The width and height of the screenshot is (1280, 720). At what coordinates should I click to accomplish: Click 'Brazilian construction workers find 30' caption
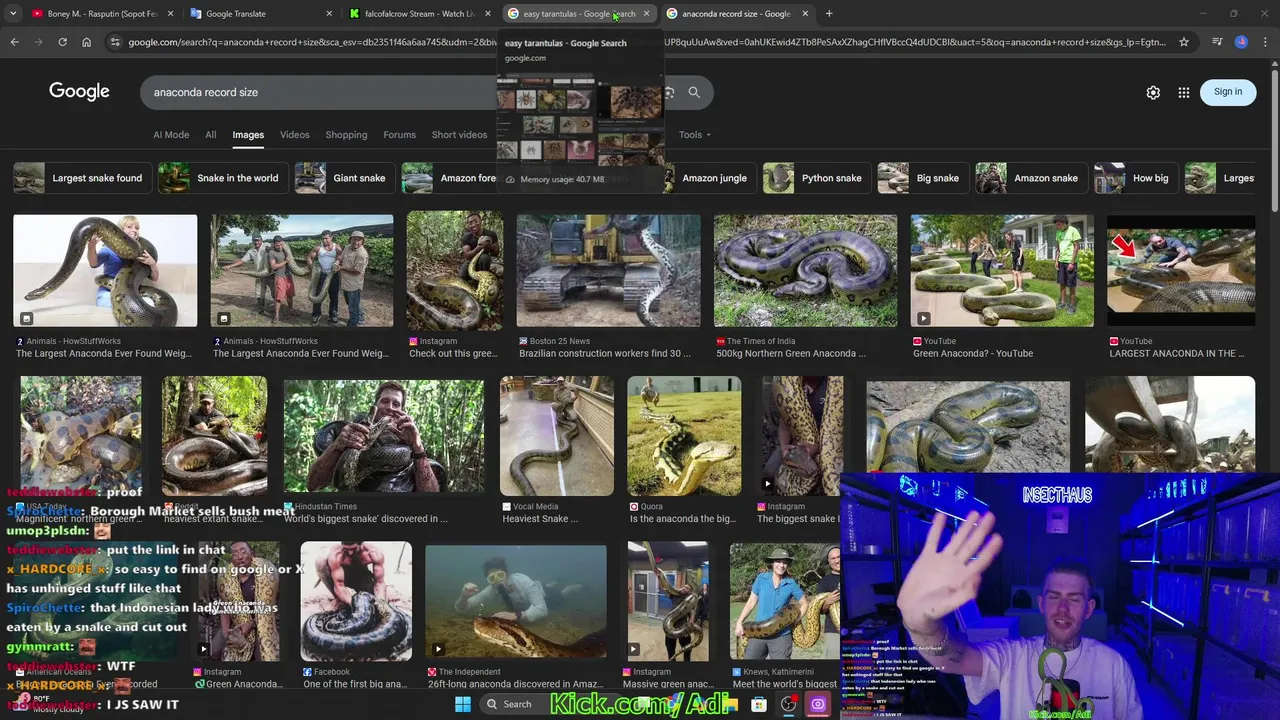pos(605,353)
